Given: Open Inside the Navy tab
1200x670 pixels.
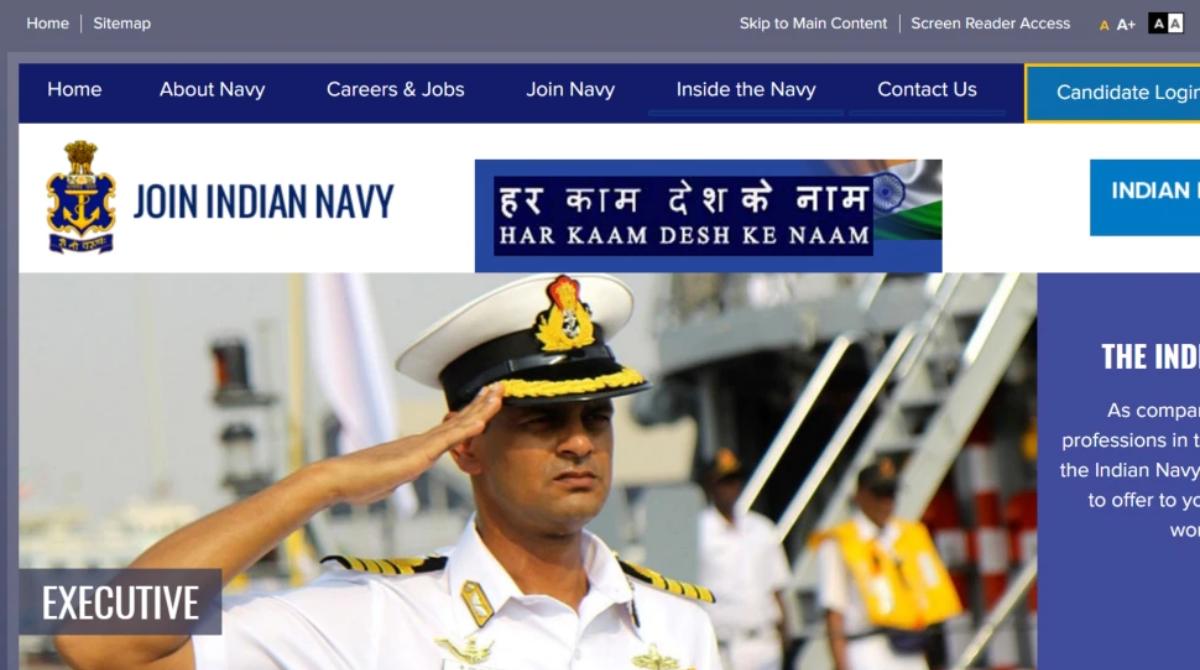Looking at the screenshot, I should coord(746,89).
